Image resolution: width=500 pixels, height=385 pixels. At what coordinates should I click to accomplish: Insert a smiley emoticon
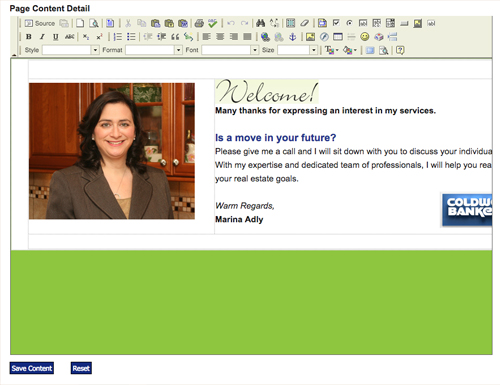pyautogui.click(x=365, y=37)
